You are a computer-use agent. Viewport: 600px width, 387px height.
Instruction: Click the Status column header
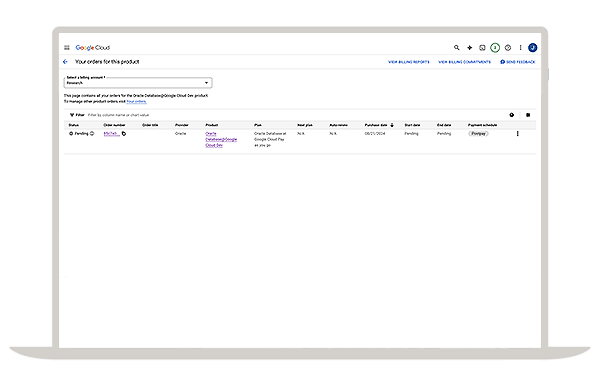coord(73,125)
